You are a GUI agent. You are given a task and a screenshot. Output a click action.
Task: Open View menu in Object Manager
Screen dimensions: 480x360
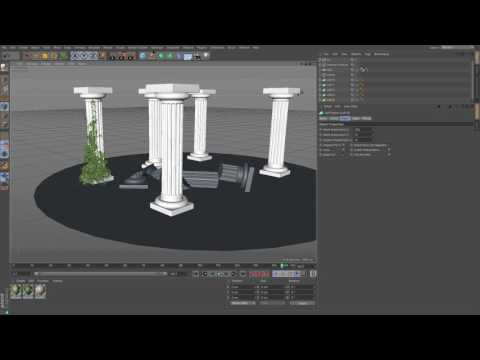tap(344, 54)
